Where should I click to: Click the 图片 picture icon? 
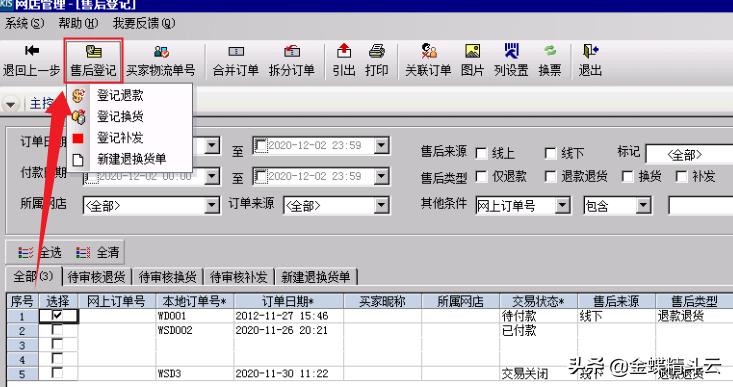pyautogui.click(x=472, y=51)
